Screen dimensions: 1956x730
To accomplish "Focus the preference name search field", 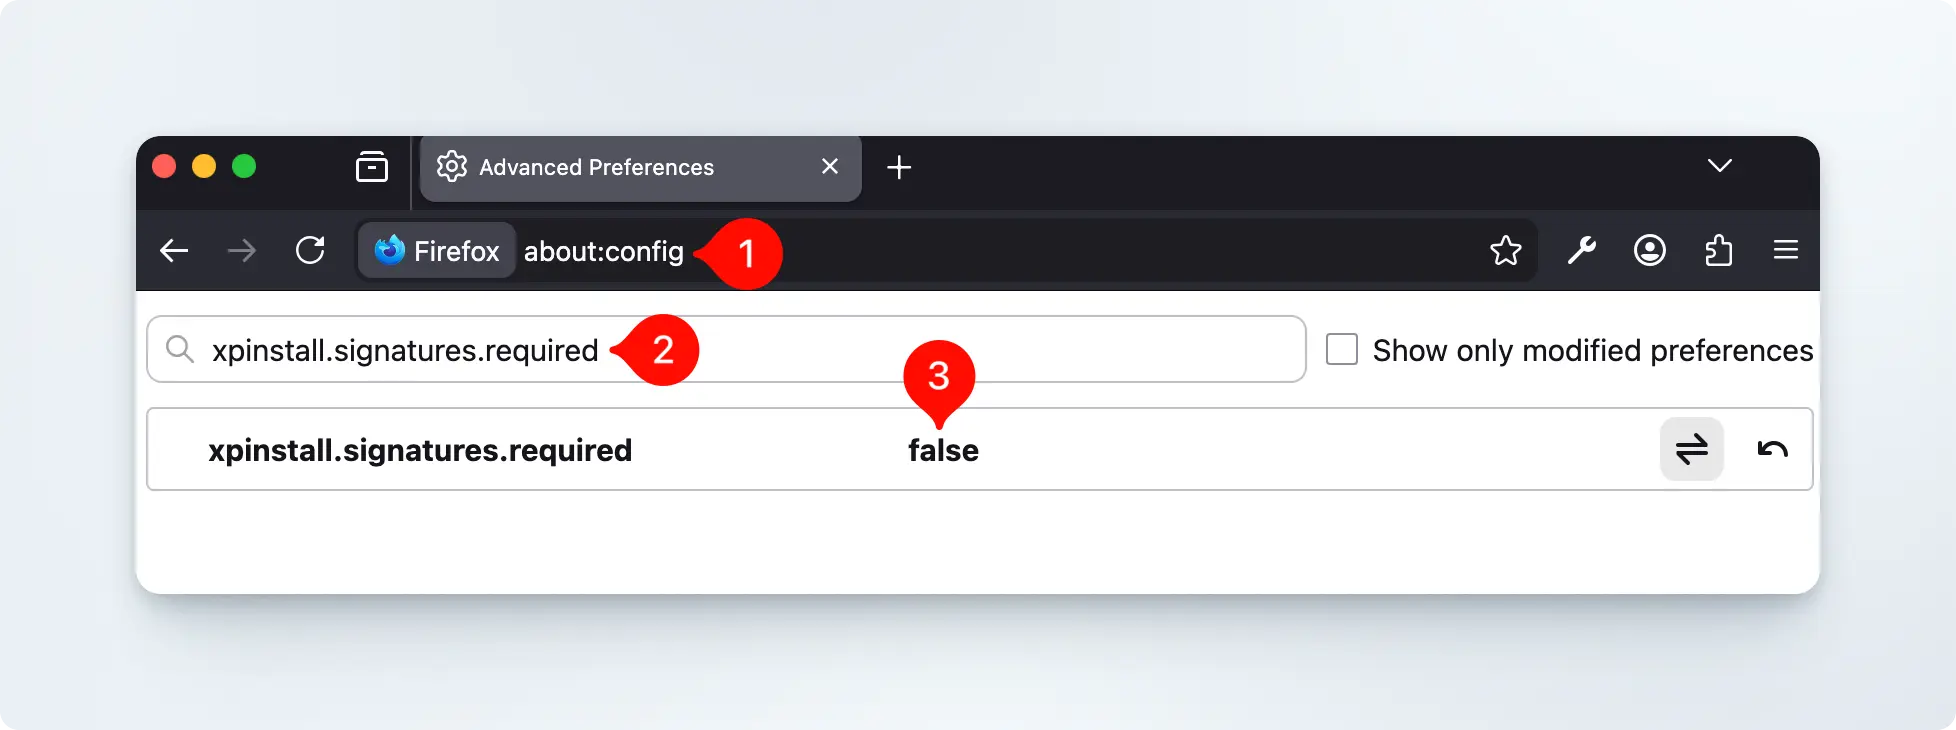I will [x=900, y=350].
